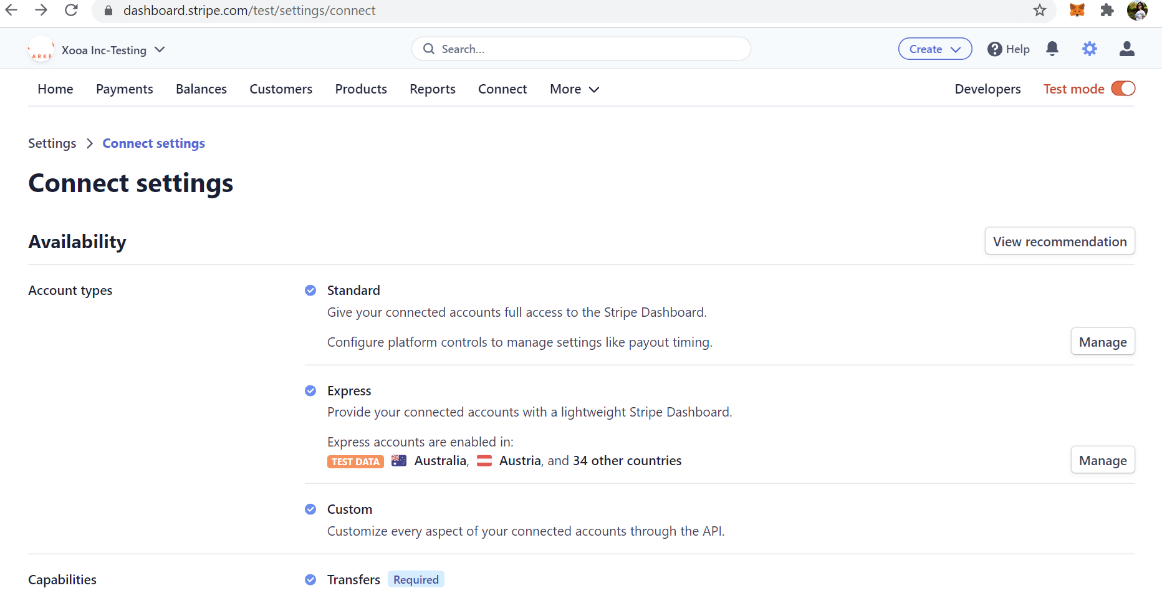Open the browser extensions puzzle icon

[x=1107, y=10]
